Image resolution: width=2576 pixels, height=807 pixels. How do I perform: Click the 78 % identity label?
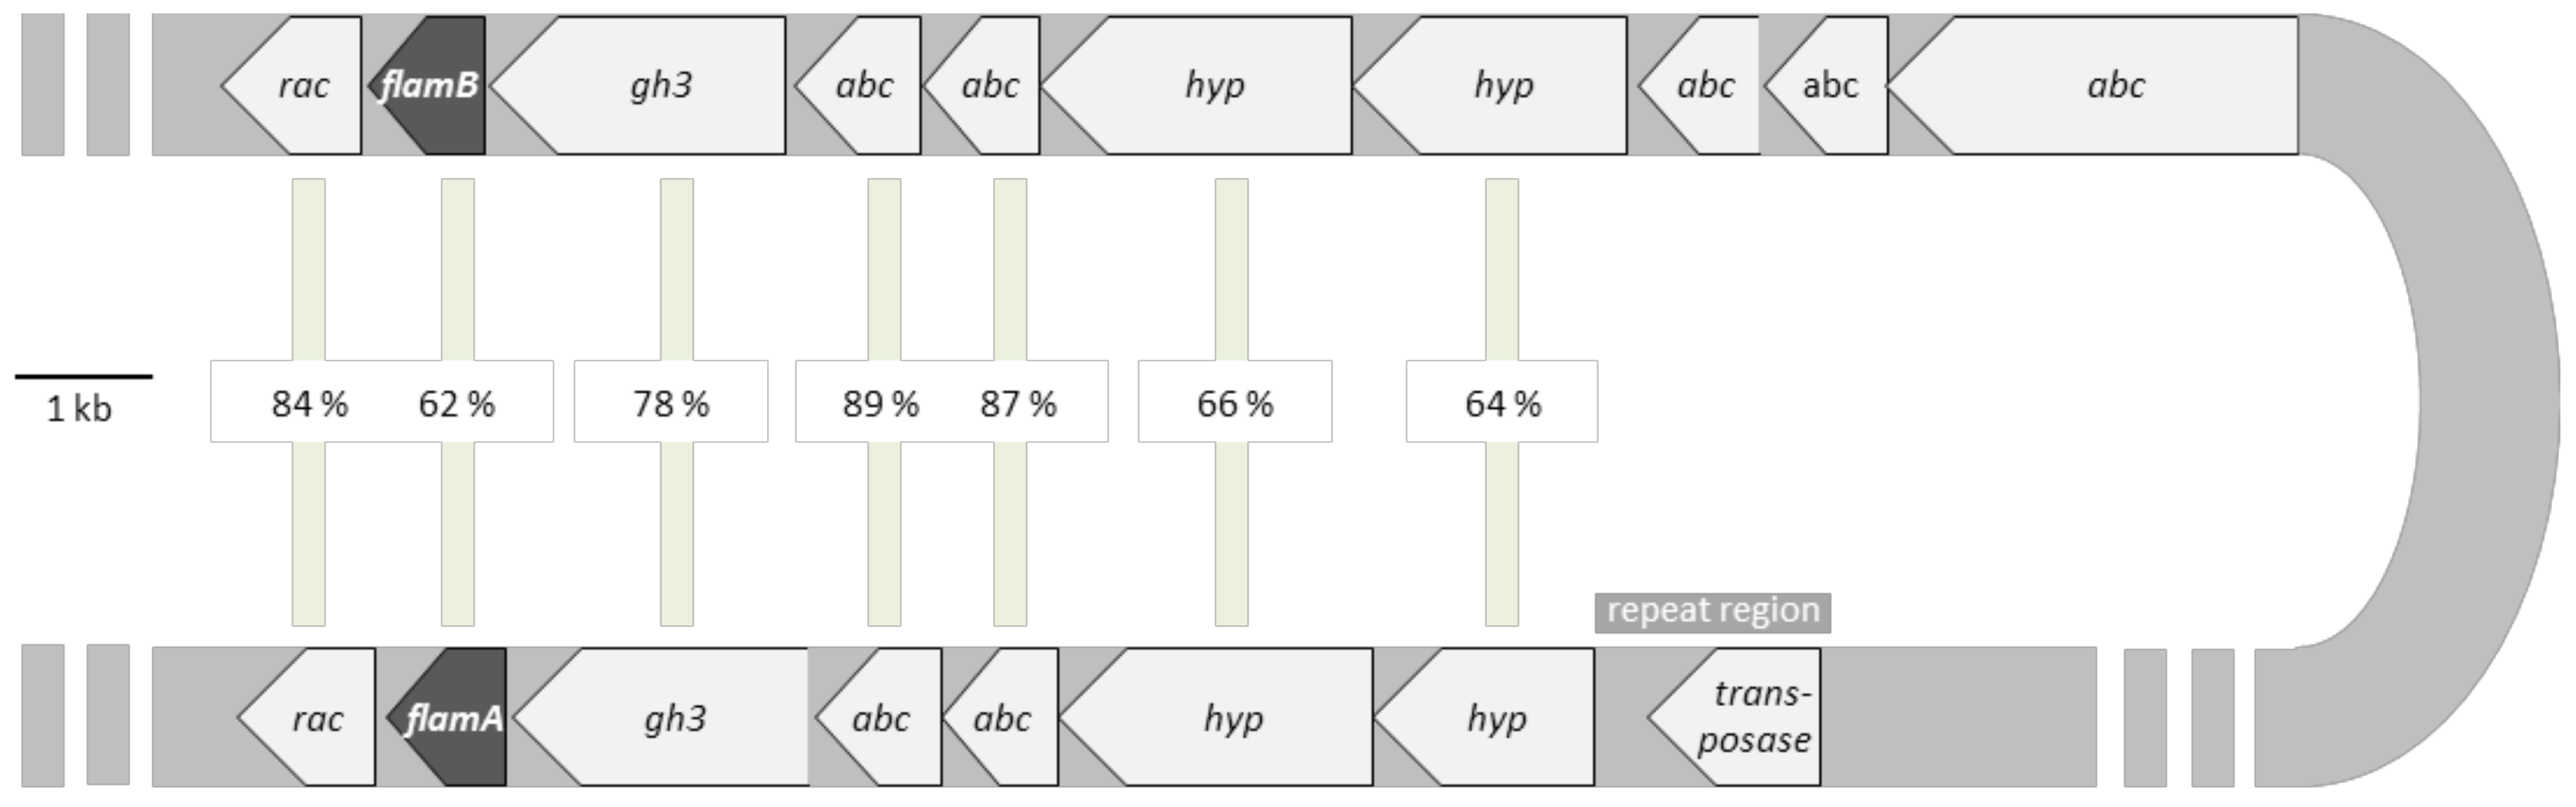click(671, 404)
